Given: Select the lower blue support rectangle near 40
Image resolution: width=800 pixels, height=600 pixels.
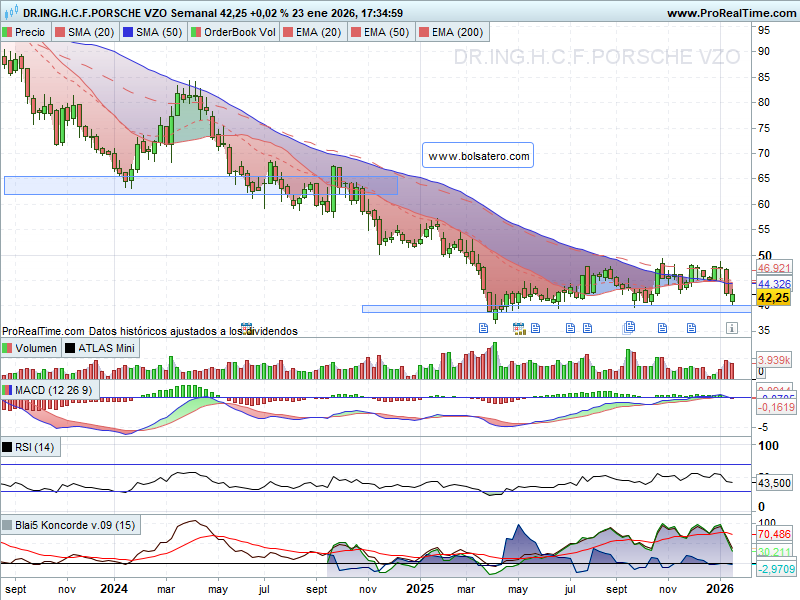Looking at the screenshot, I should click(557, 309).
